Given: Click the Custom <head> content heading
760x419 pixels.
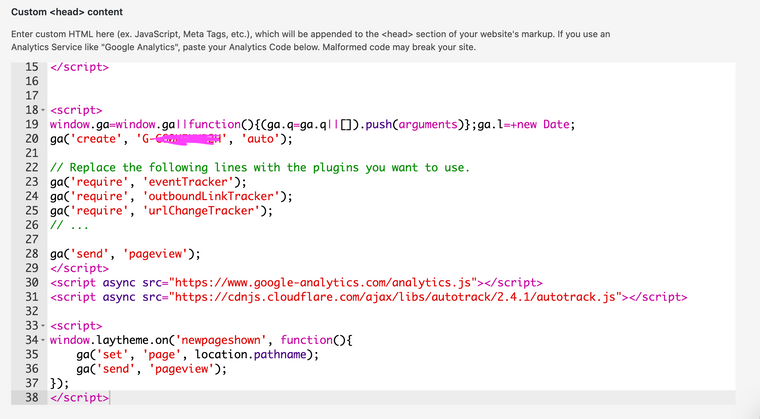Looking at the screenshot, I should [67, 12].
